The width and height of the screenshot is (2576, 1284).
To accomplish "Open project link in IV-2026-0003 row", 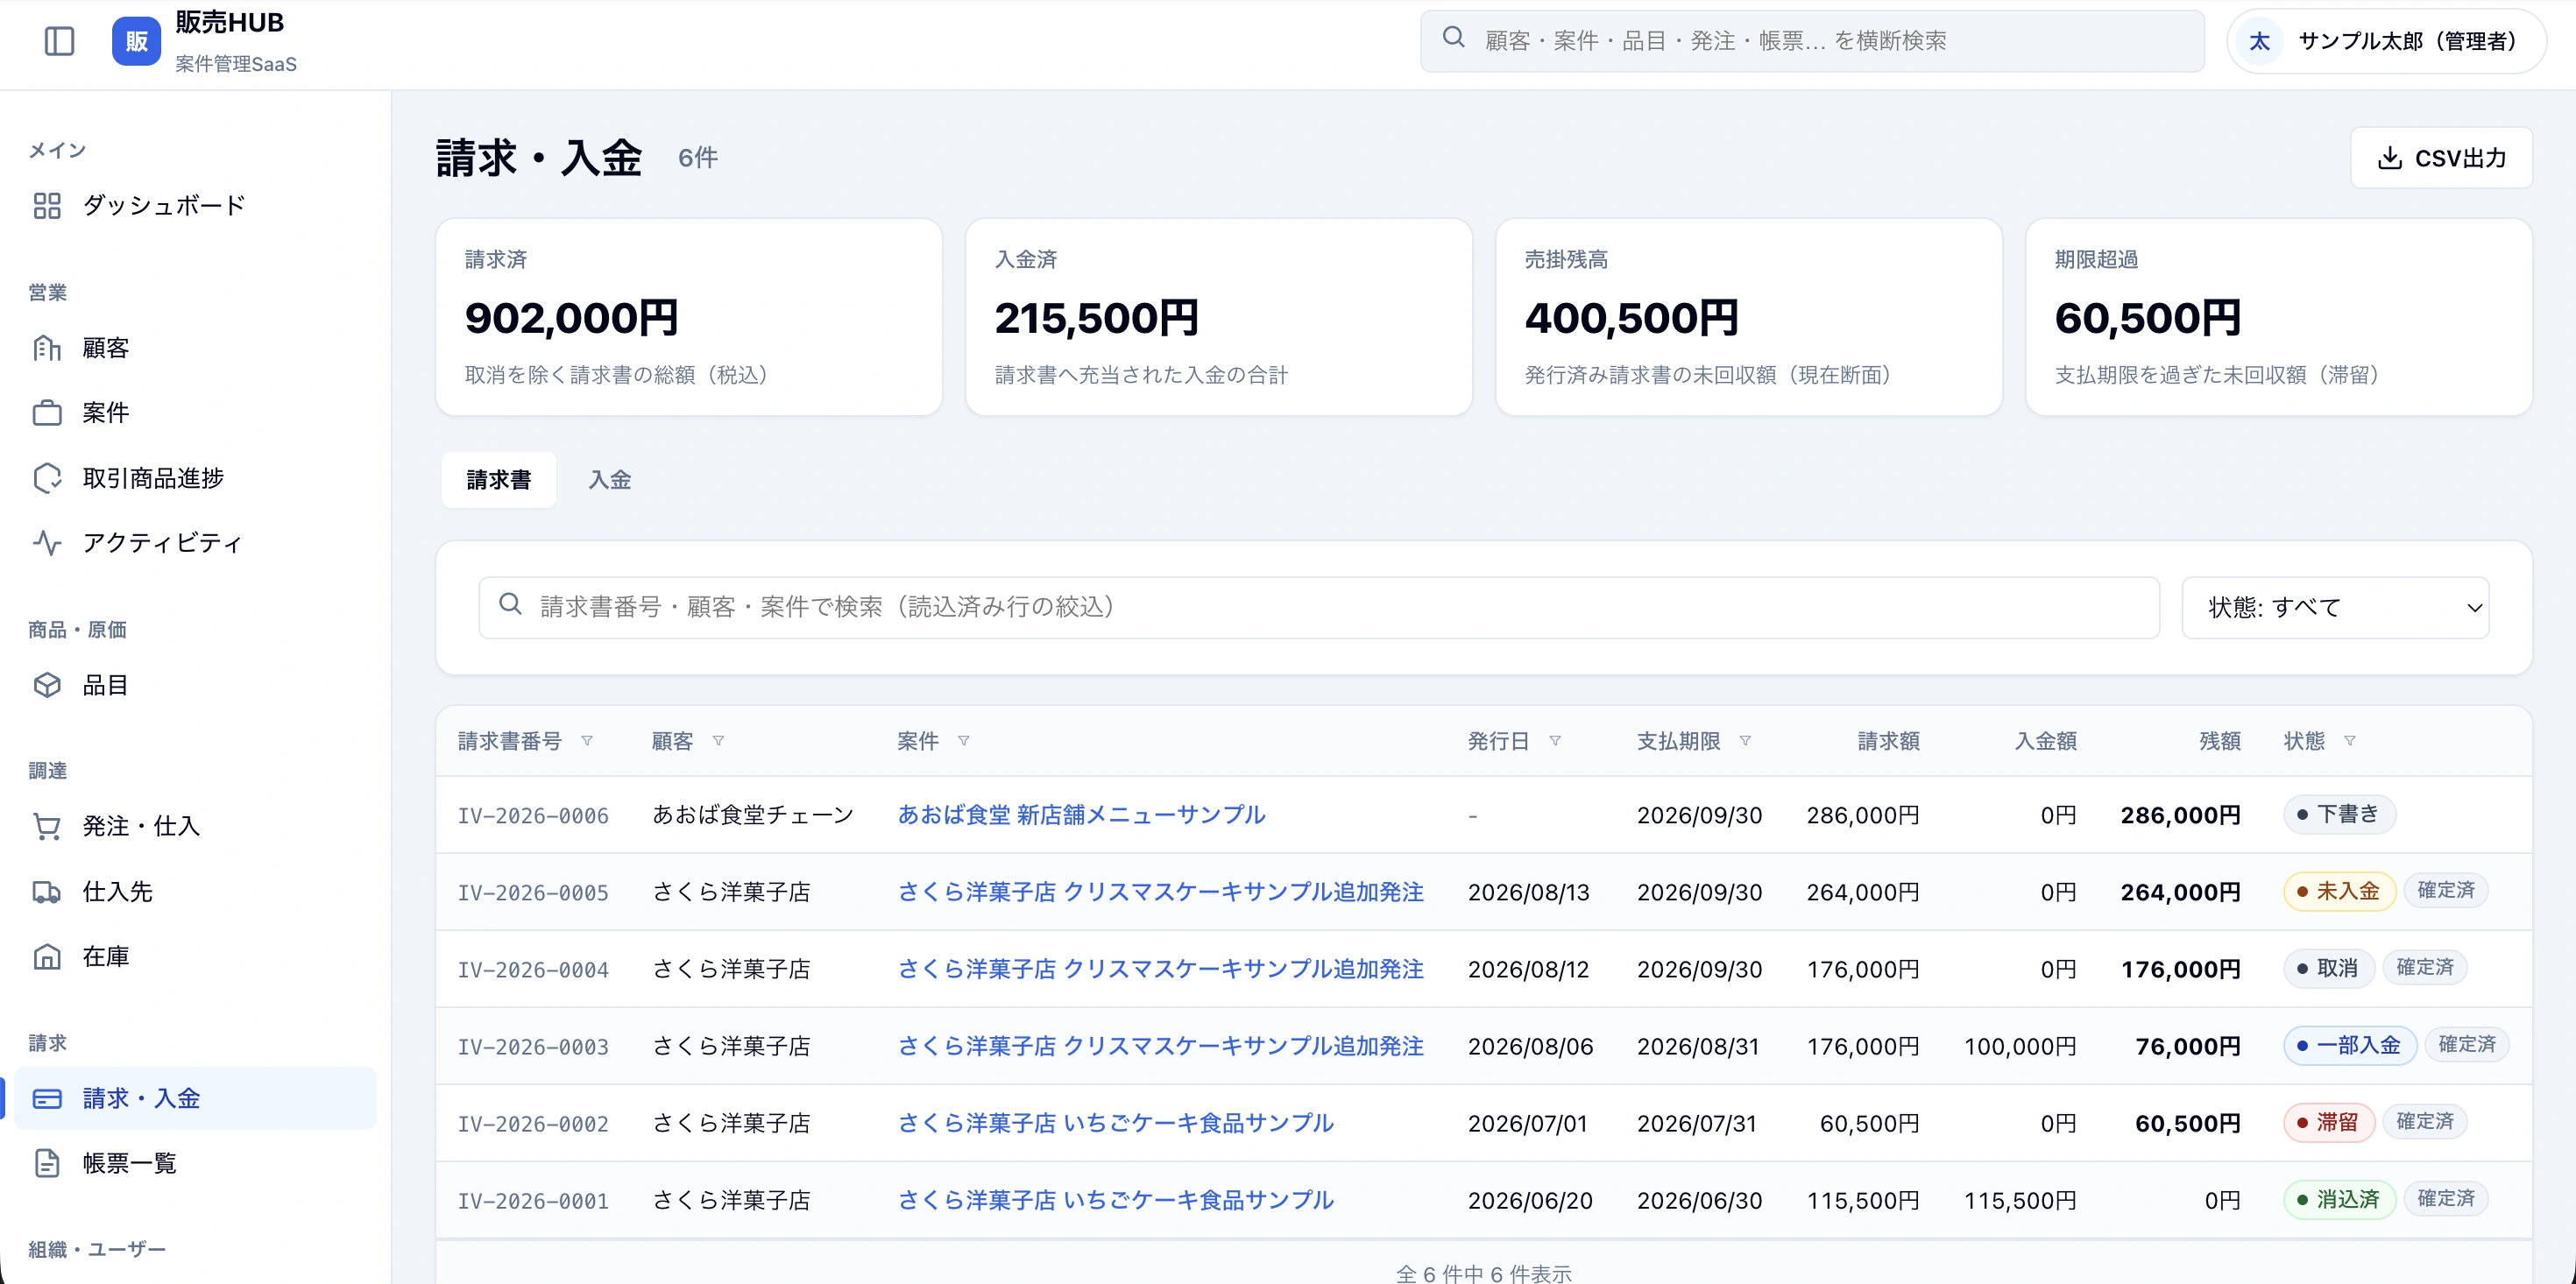I will pyautogui.click(x=1160, y=1046).
